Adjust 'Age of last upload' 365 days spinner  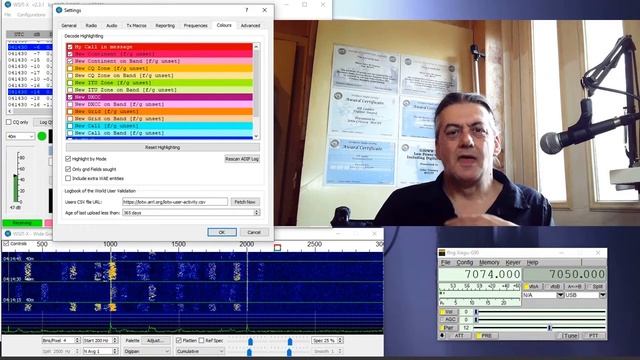click(257, 213)
